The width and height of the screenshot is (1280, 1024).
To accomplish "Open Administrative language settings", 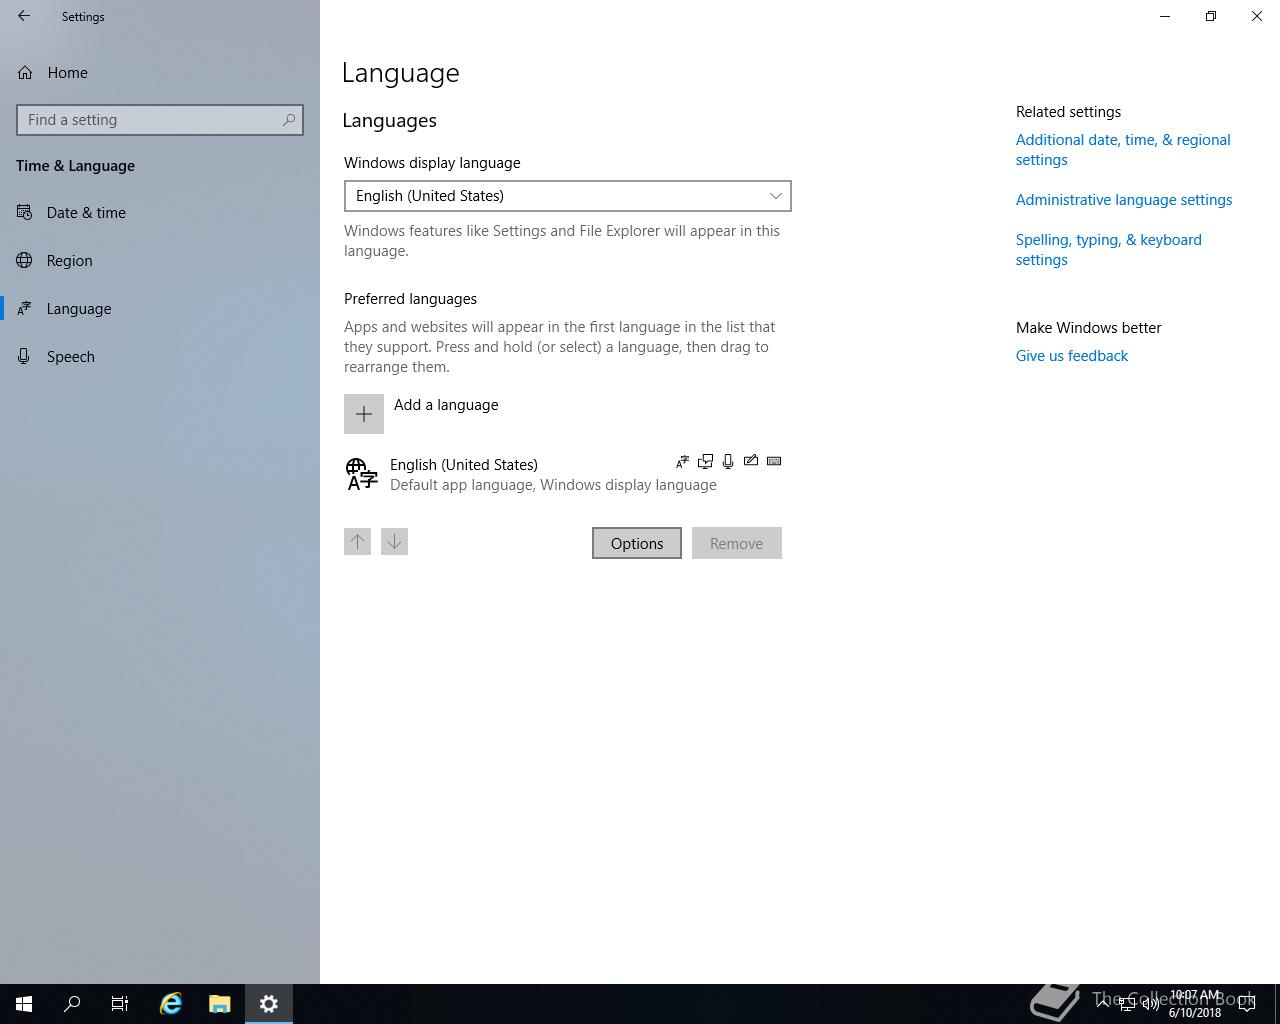I will [x=1124, y=200].
